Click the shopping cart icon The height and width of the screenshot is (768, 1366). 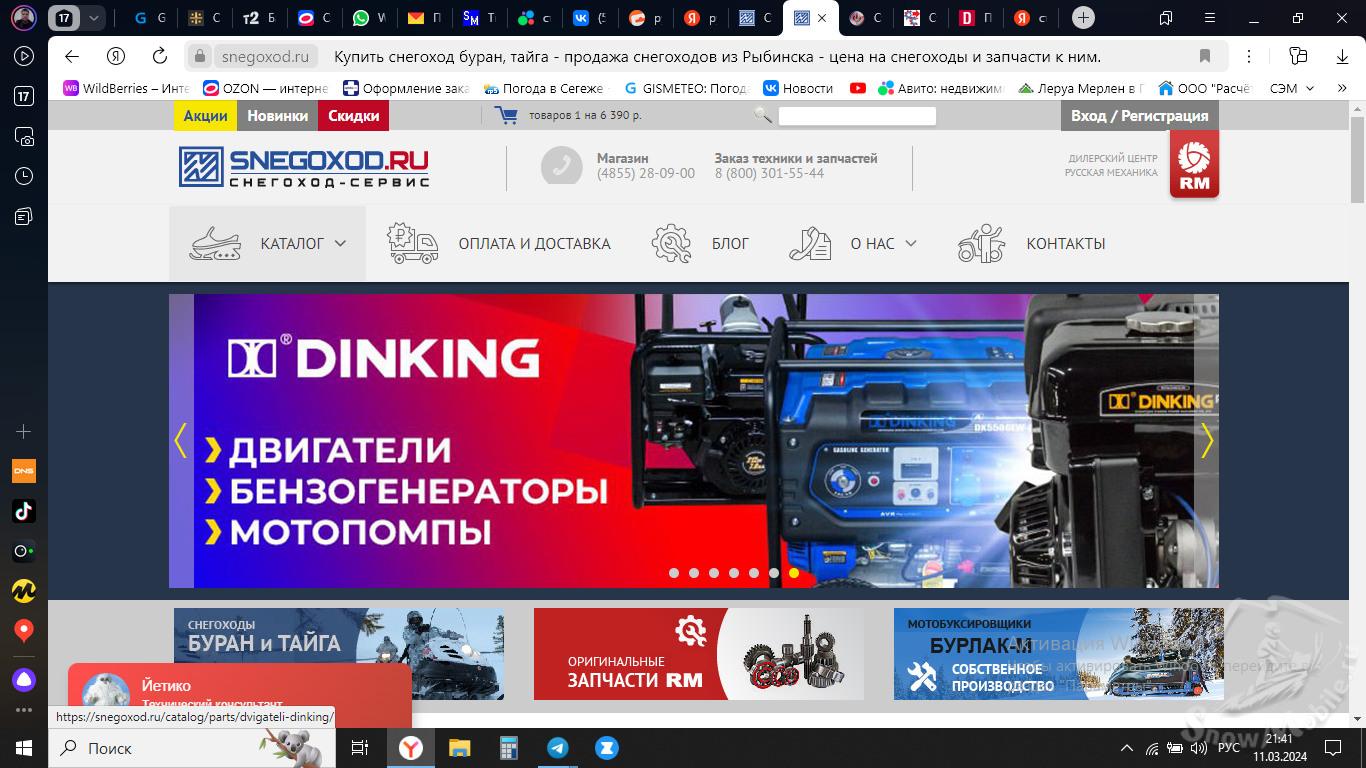pos(507,115)
